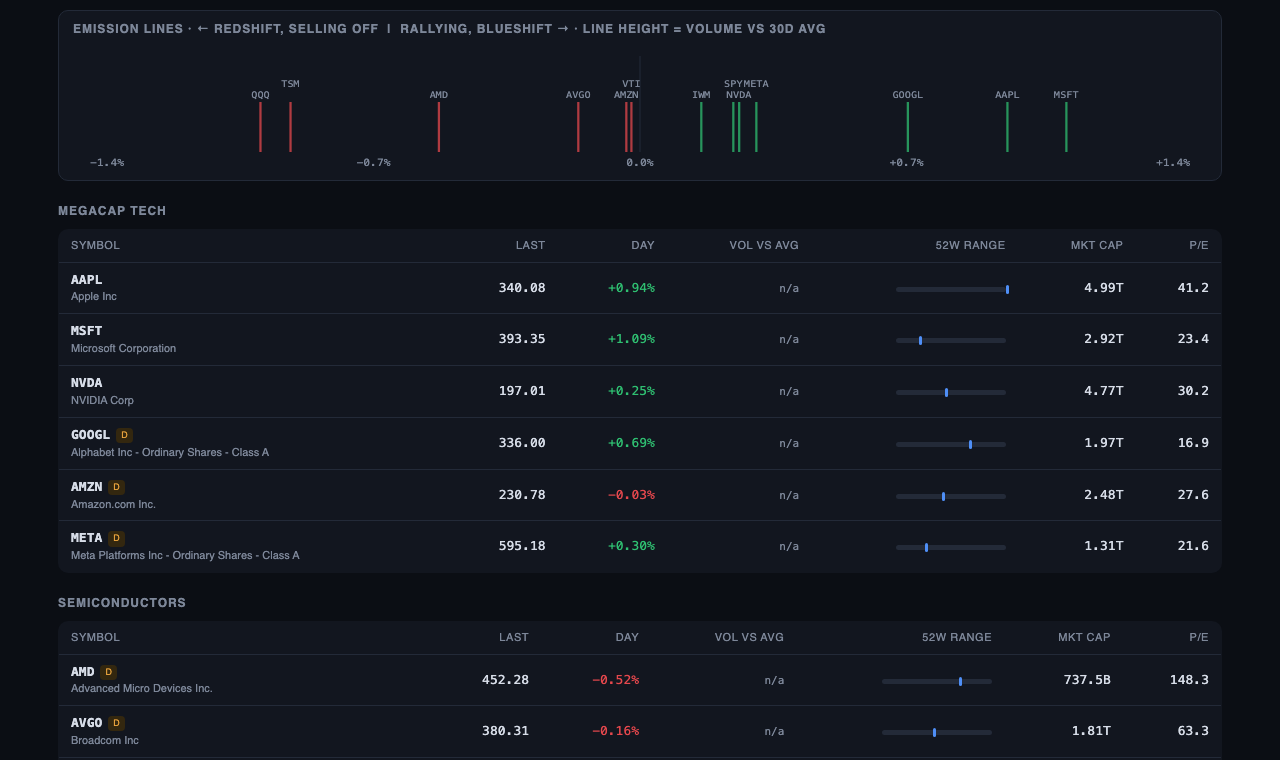Click the MEGACAP TECH section heading
Image resolution: width=1280 pixels, height=760 pixels.
112,211
